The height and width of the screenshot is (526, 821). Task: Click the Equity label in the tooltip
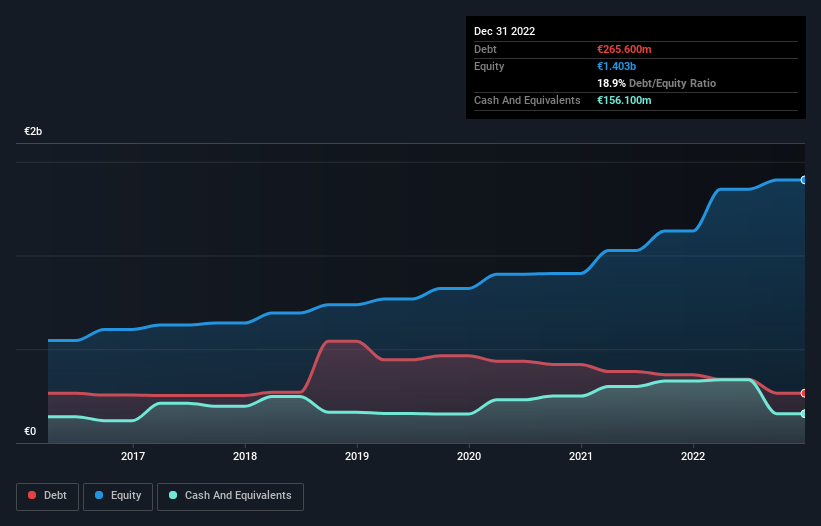489,66
